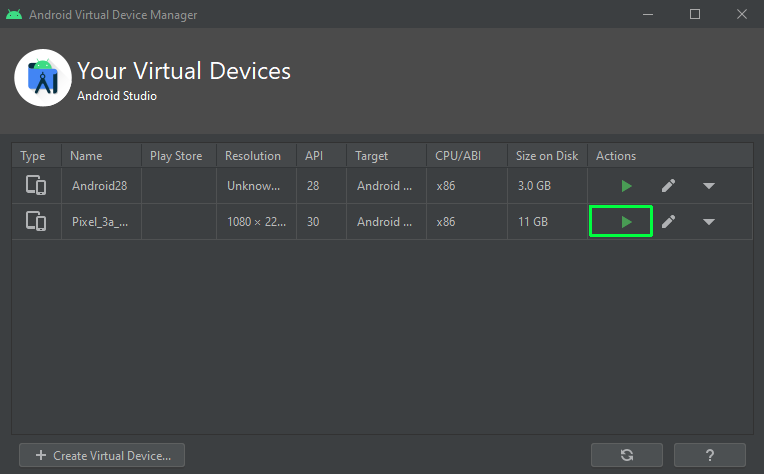Select the Android28 name cell
The width and height of the screenshot is (764, 474).
(99, 186)
